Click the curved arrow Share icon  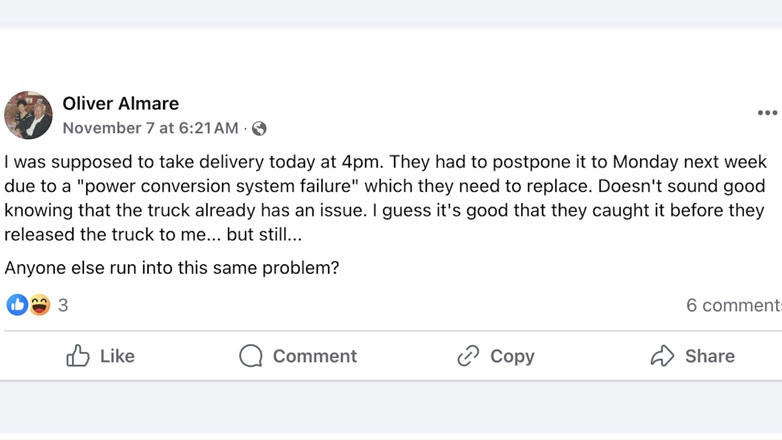[662, 356]
